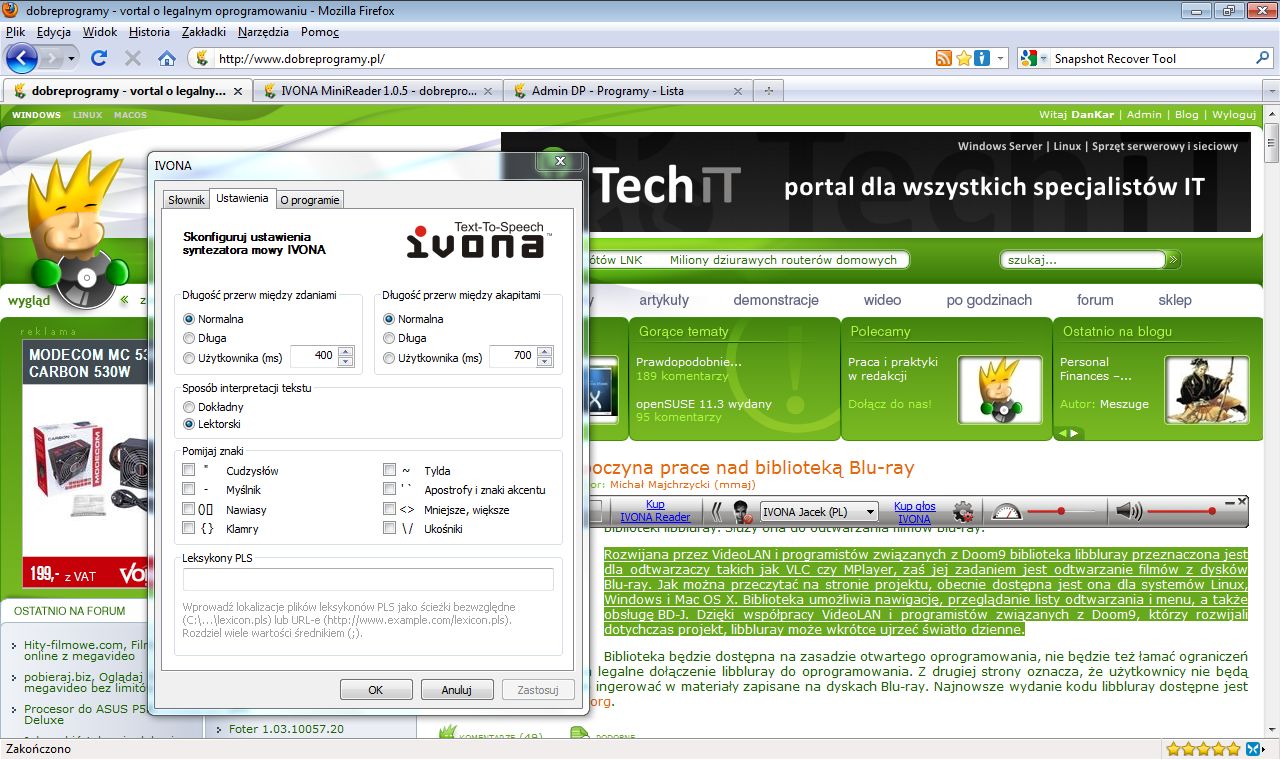
Task: Click the Kup głos IVONA link
Action: (915, 512)
